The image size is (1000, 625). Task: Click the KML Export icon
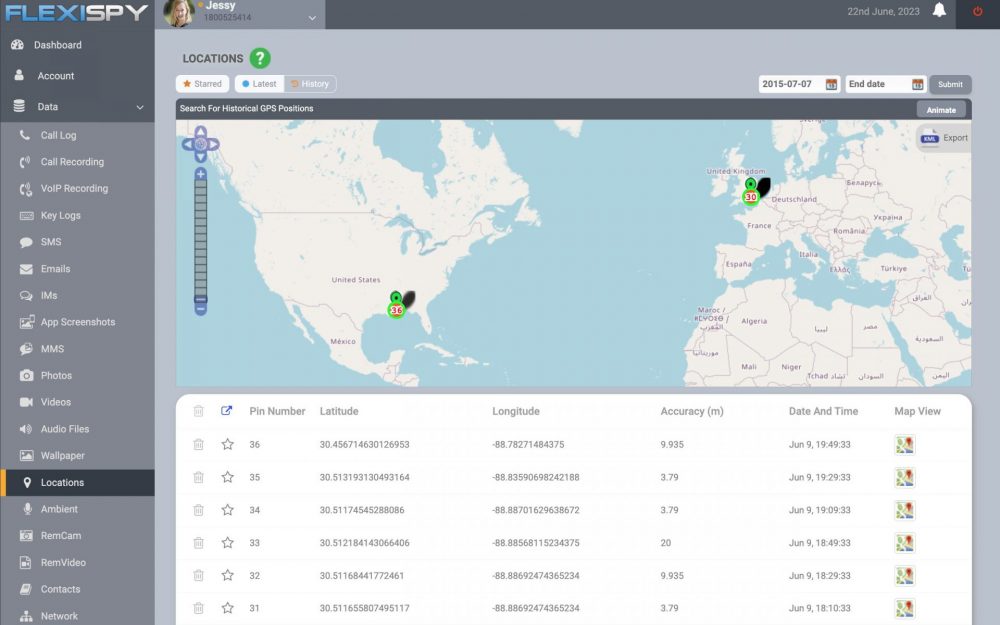point(930,138)
